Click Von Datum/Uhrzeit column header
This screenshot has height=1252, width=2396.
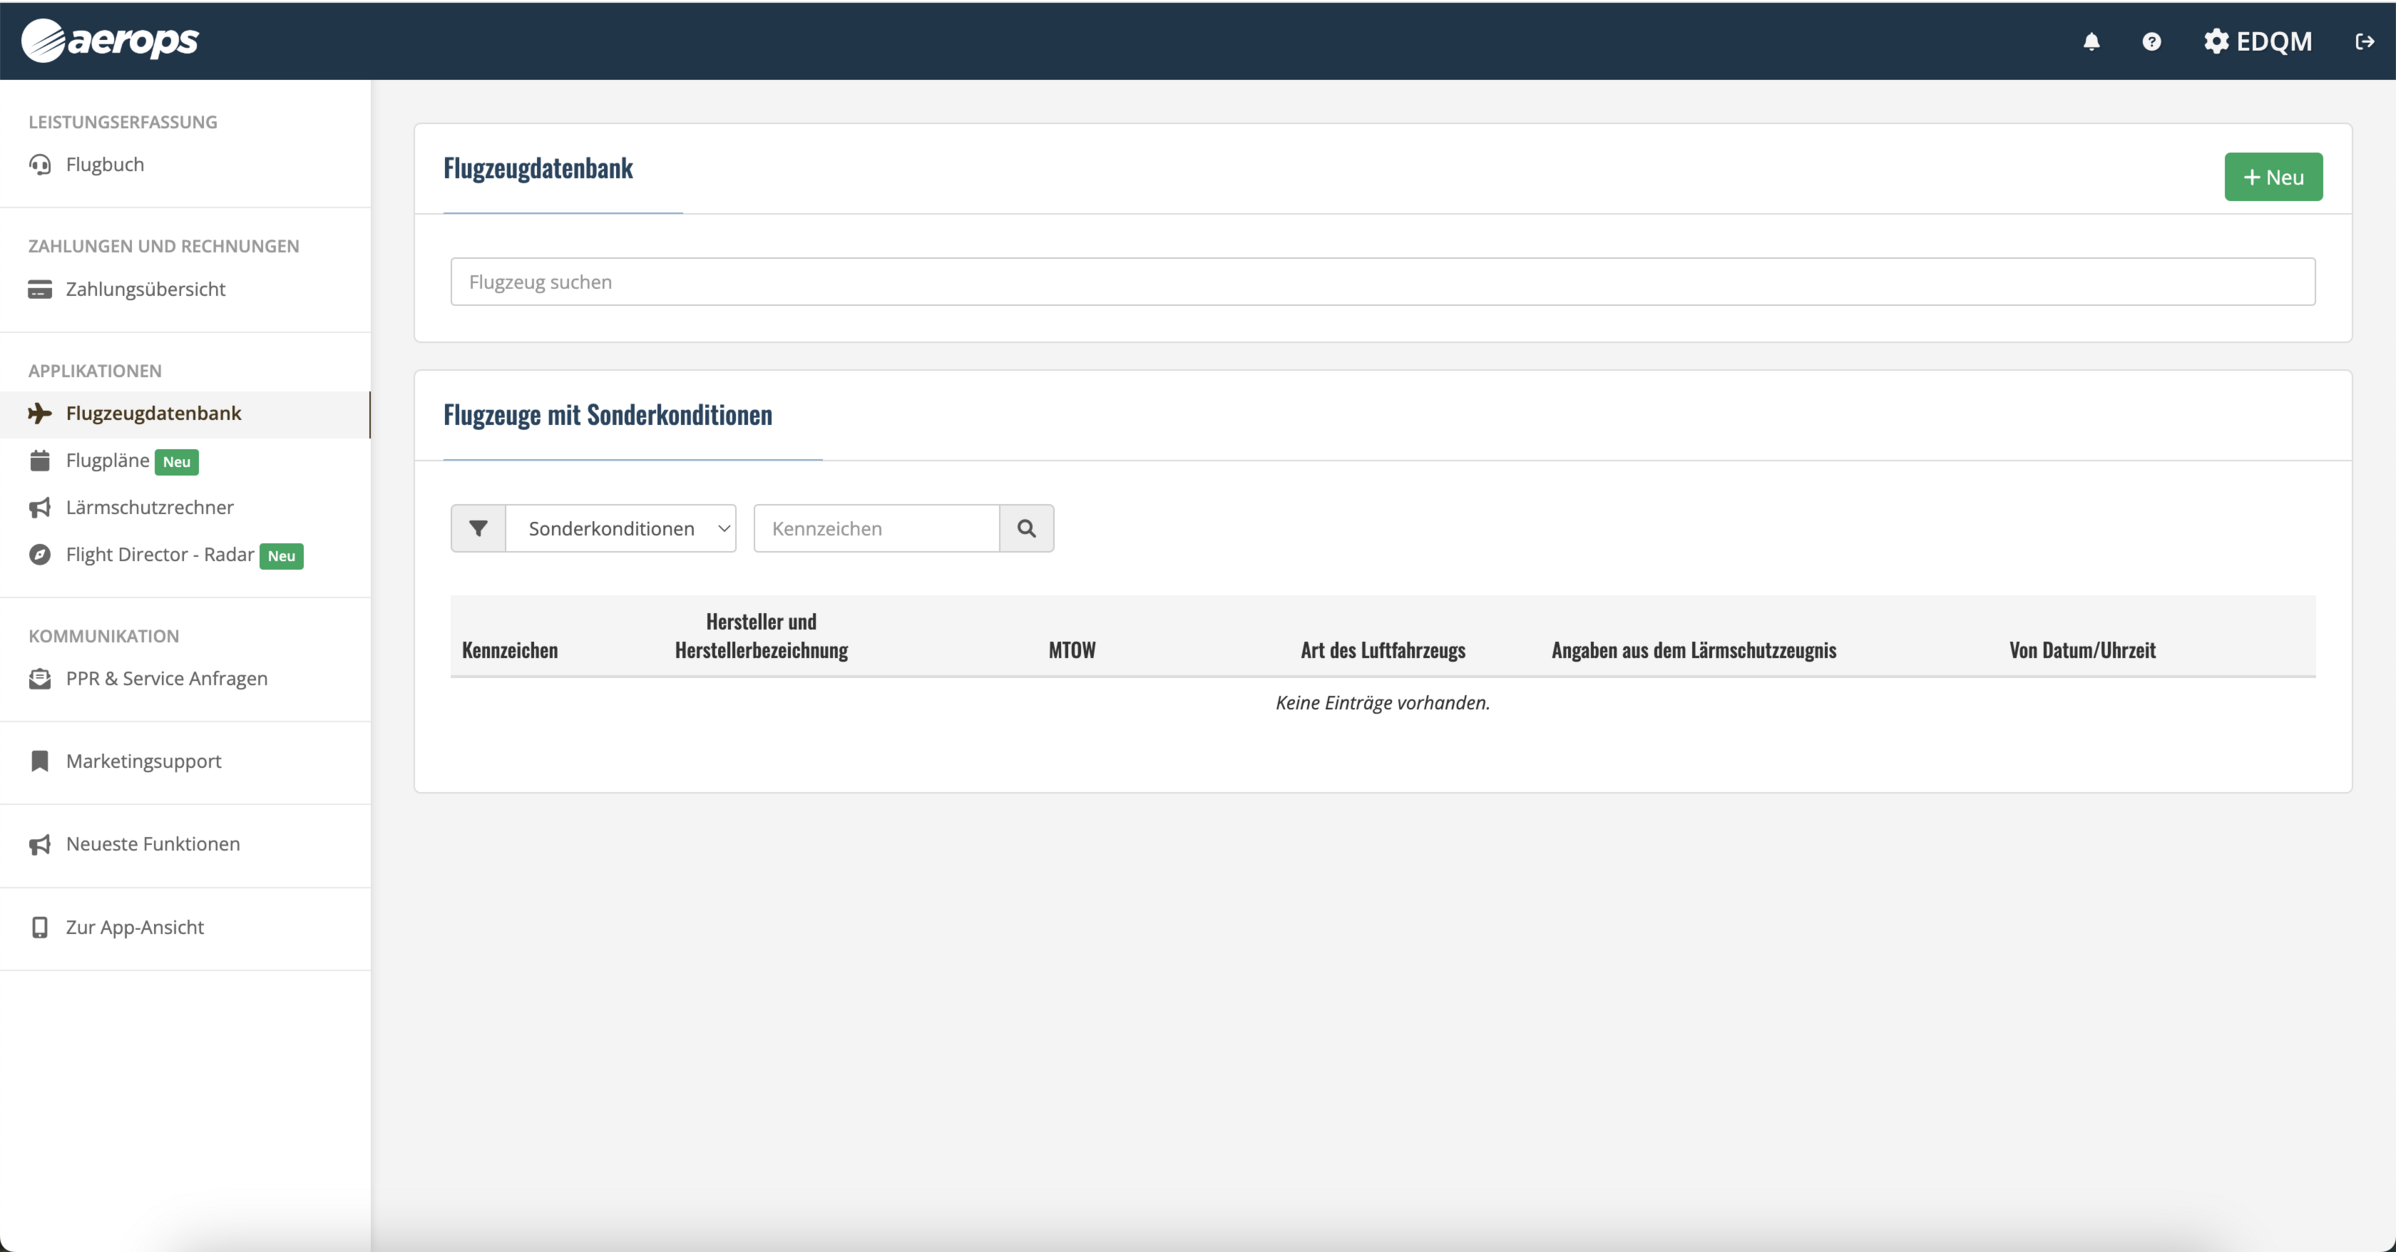tap(2082, 650)
